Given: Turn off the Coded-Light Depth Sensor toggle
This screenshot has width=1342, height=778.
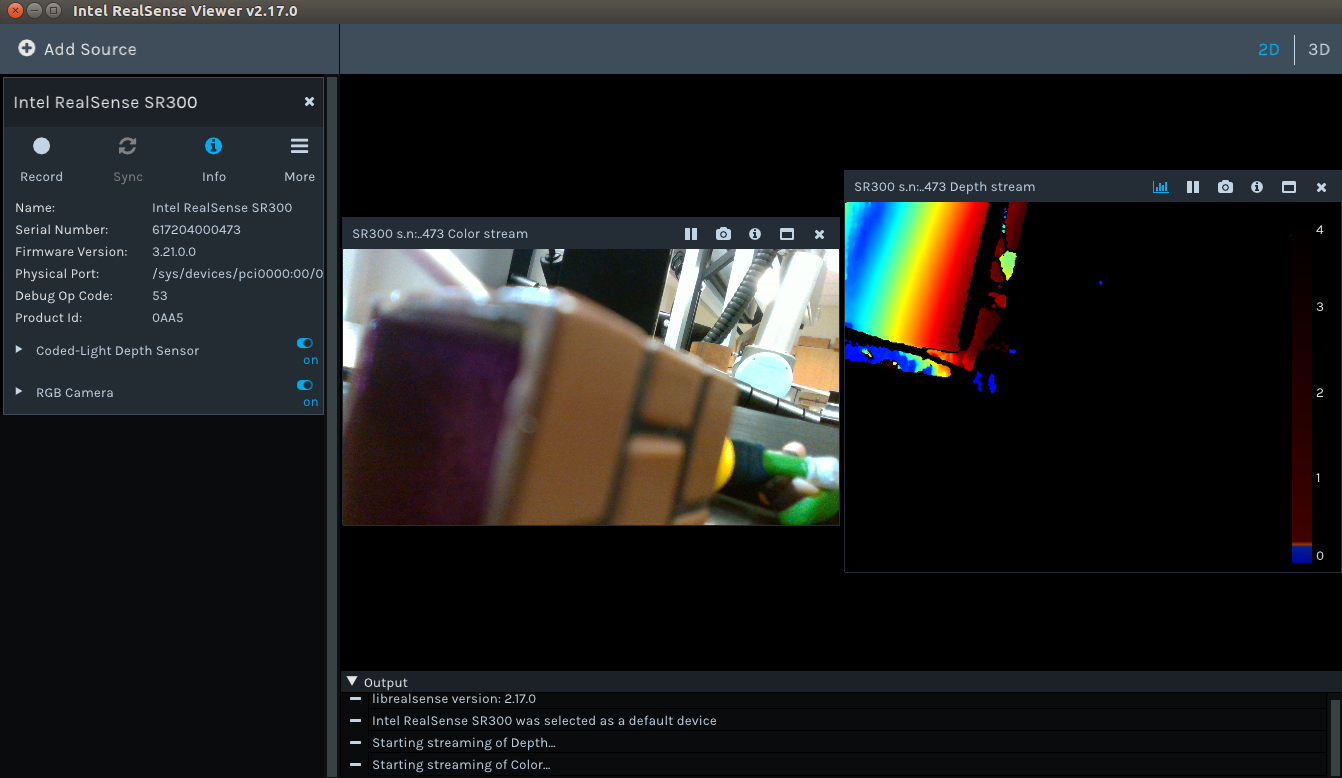Looking at the screenshot, I should (x=305, y=343).
